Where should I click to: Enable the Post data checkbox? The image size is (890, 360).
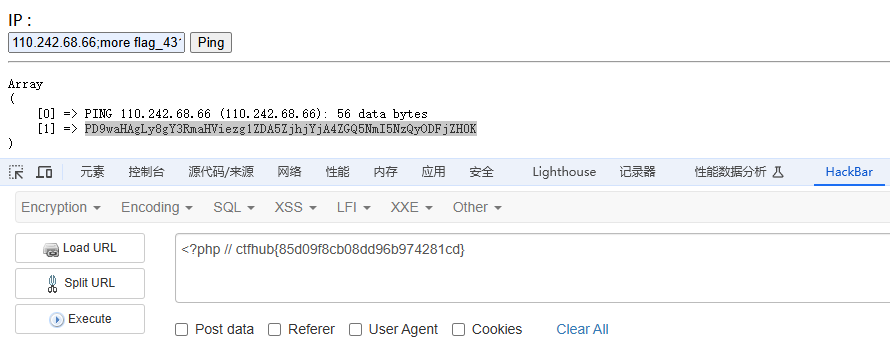click(182, 329)
